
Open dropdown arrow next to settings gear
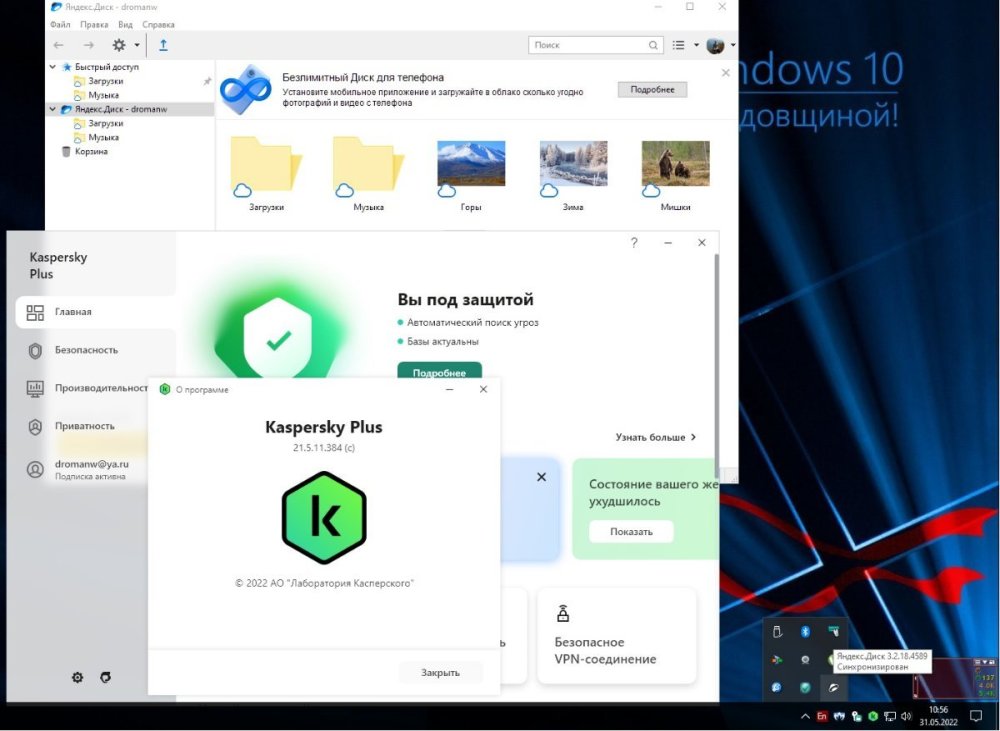click(136, 45)
